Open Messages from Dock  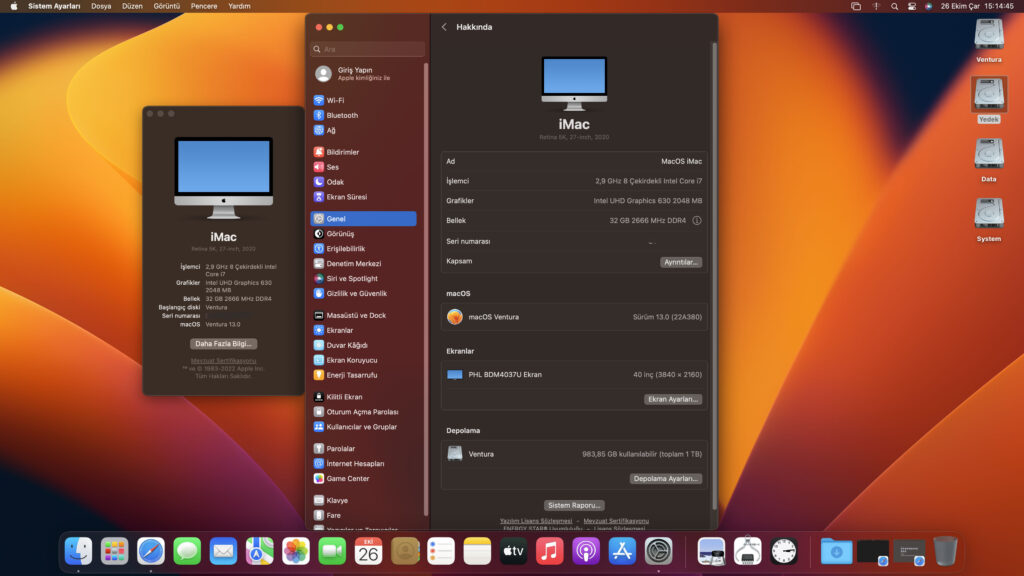click(187, 551)
